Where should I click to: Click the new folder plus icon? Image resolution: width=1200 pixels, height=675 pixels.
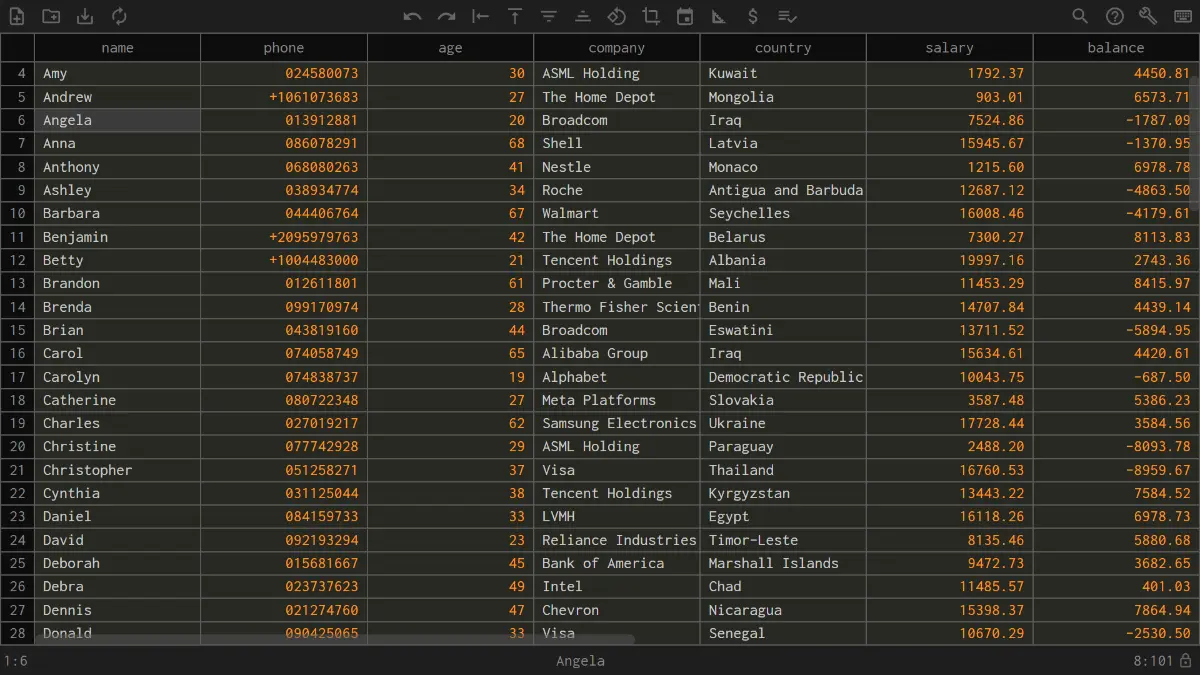click(x=51, y=16)
